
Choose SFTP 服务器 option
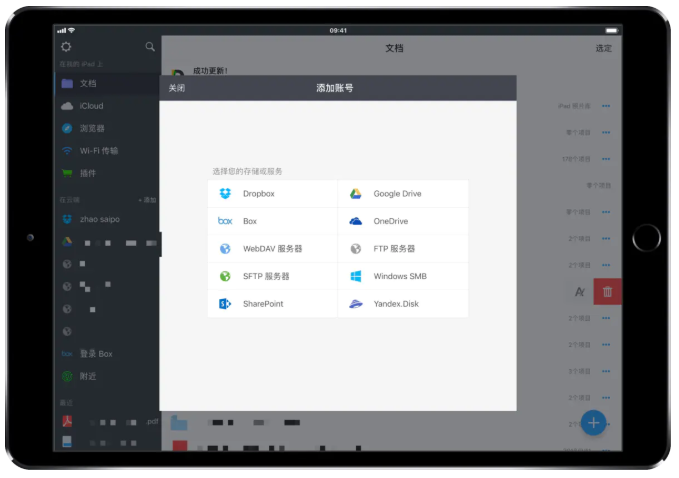tap(265, 276)
